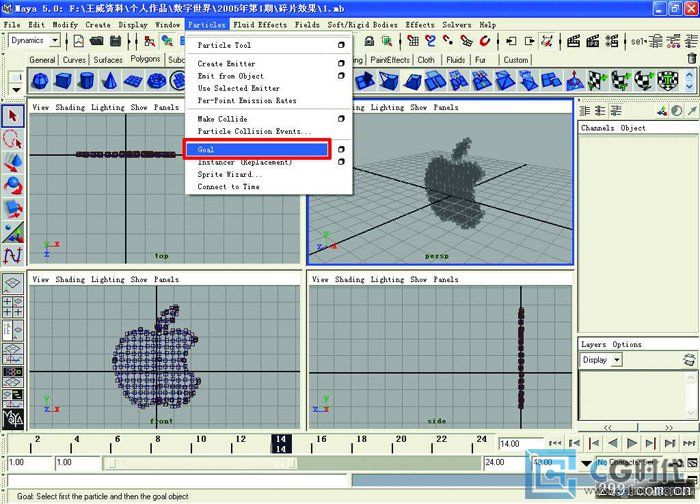Screen dimensions: 700x504
Task: Choose Sprite Wizard menu entry
Action: [x=229, y=175]
